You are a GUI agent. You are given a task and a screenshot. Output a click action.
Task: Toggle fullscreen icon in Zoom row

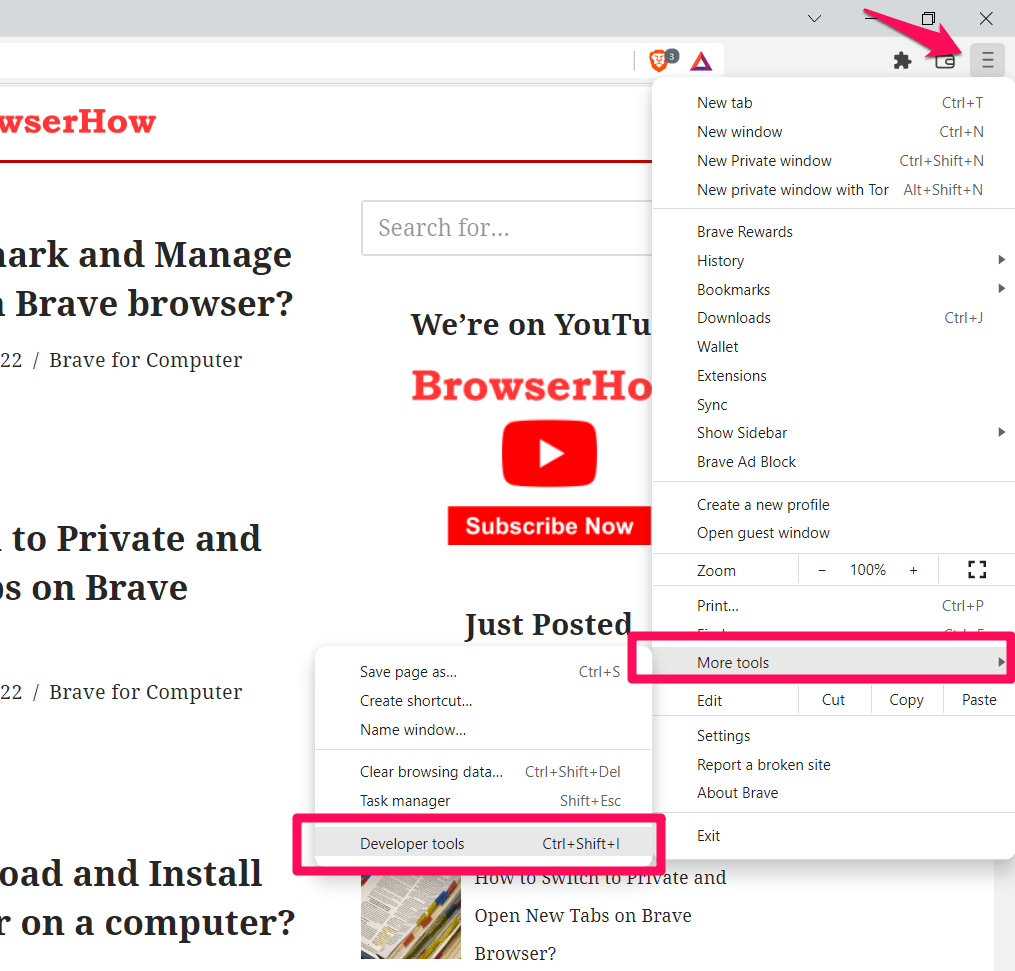977,570
